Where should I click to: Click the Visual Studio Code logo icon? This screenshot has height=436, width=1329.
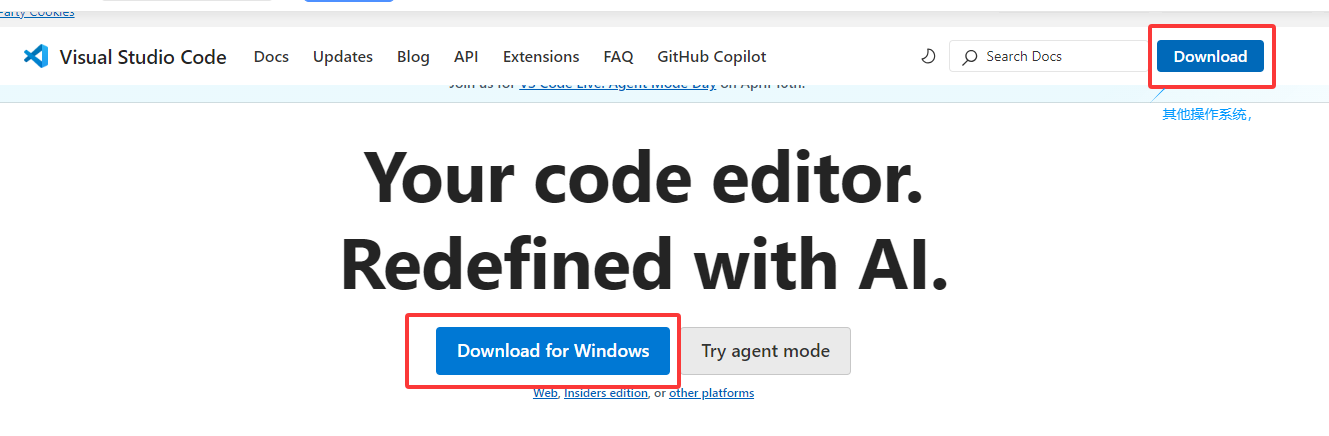coord(36,56)
